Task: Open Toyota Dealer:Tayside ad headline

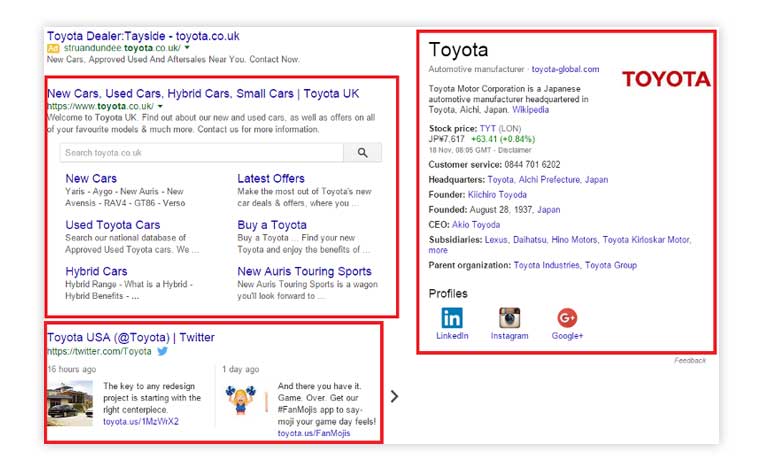Action: click(x=143, y=36)
